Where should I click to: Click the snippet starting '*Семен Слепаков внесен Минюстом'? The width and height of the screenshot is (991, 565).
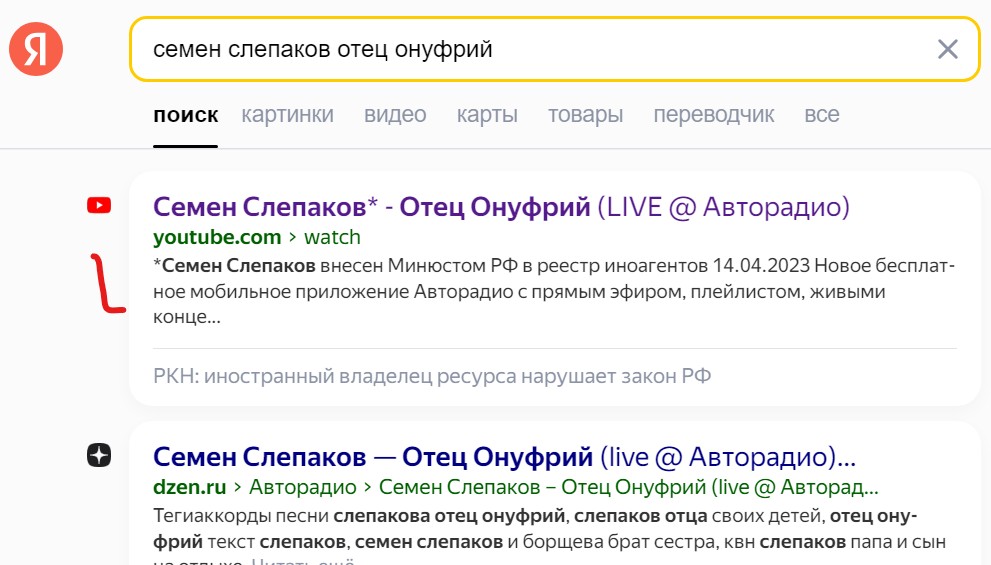(x=554, y=291)
